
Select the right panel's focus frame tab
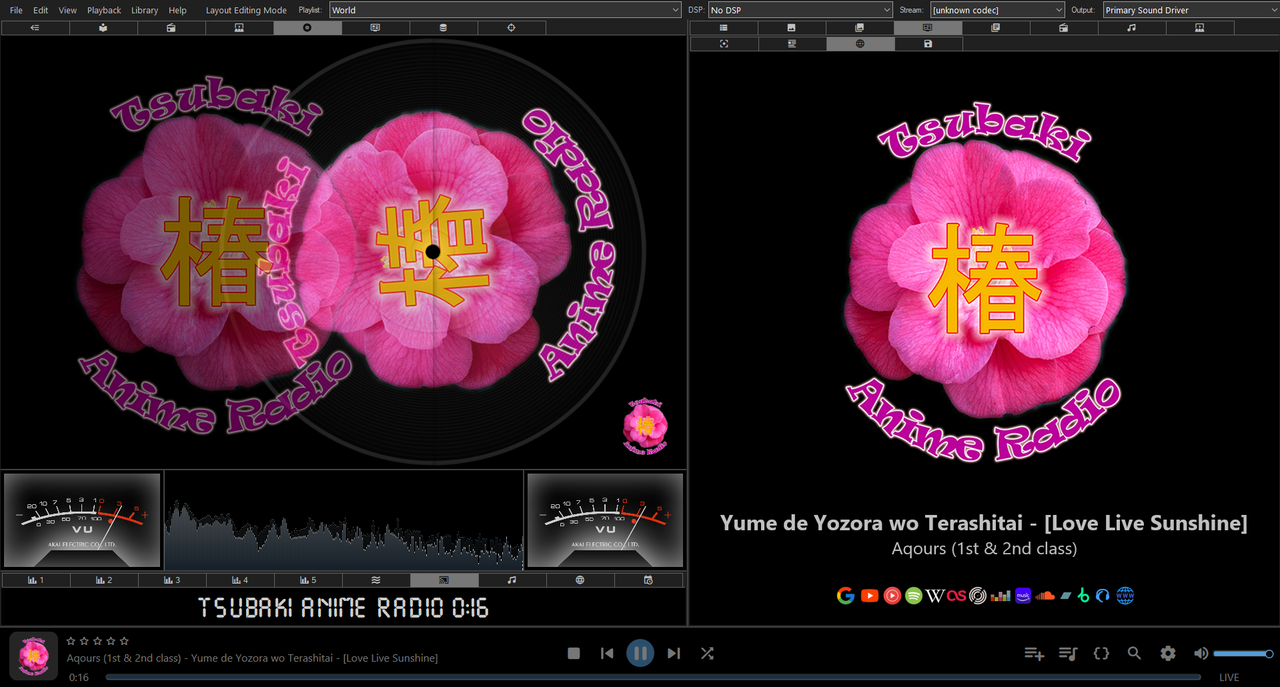[723, 44]
